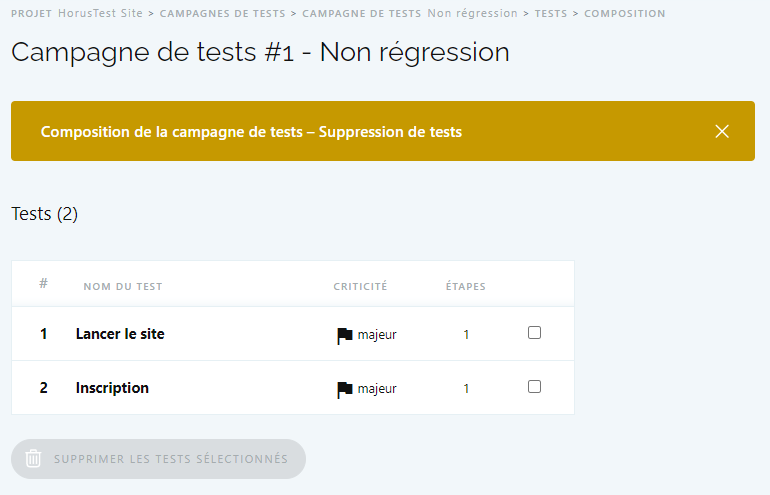The height and width of the screenshot is (495, 770).
Task: Open the Lancer le site test
Action: [x=120, y=334]
